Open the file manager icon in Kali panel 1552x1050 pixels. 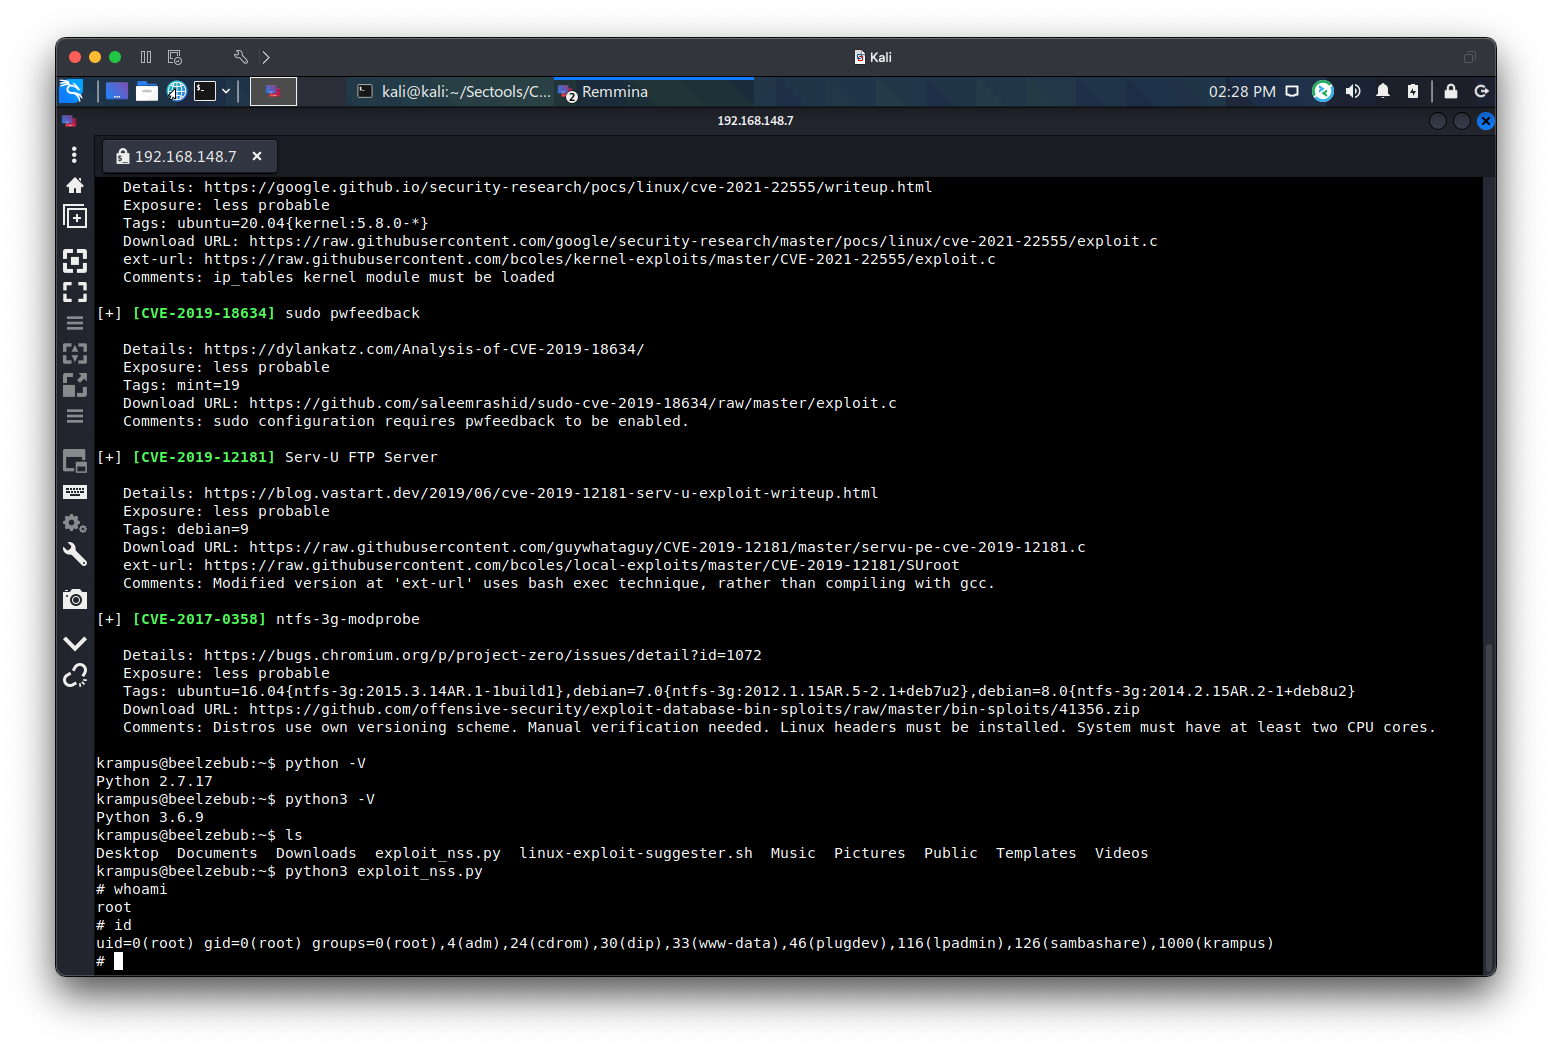tap(147, 91)
